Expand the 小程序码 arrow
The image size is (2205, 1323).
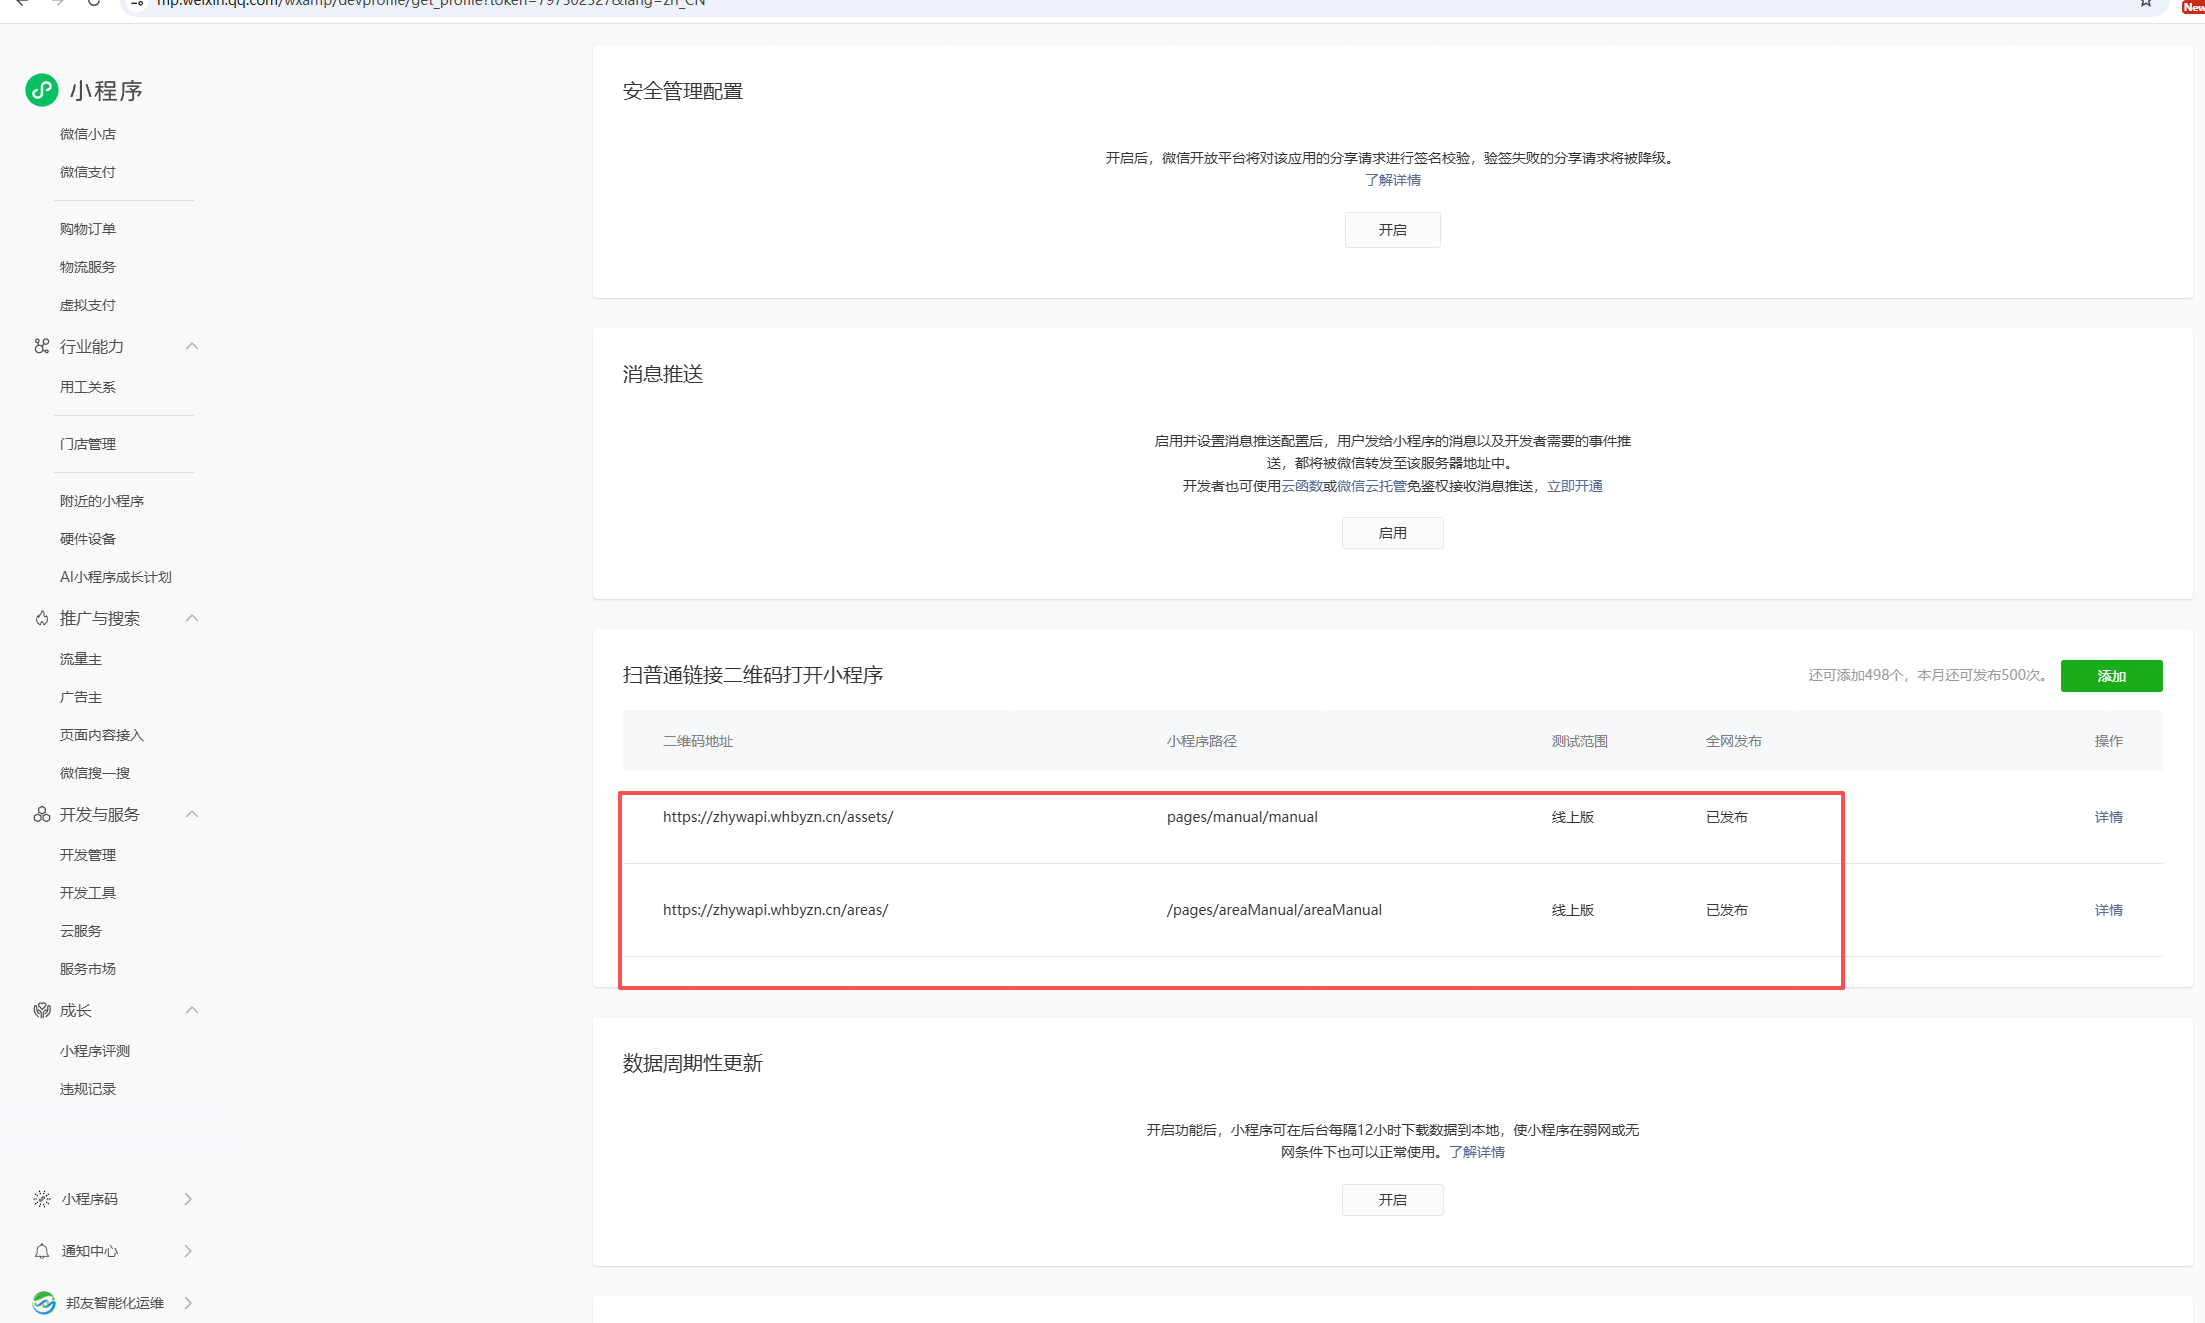(188, 1198)
